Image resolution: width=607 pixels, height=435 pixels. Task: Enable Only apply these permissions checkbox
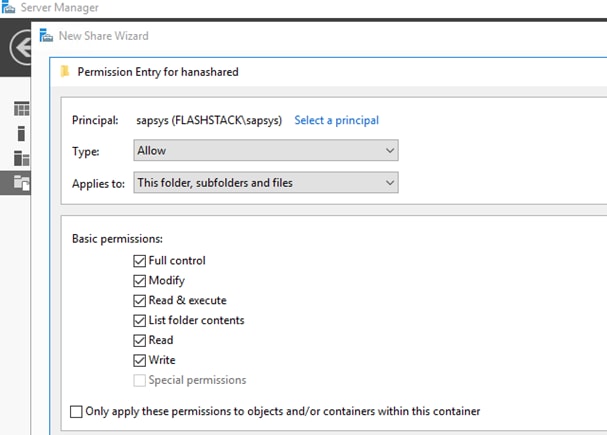tap(76, 411)
